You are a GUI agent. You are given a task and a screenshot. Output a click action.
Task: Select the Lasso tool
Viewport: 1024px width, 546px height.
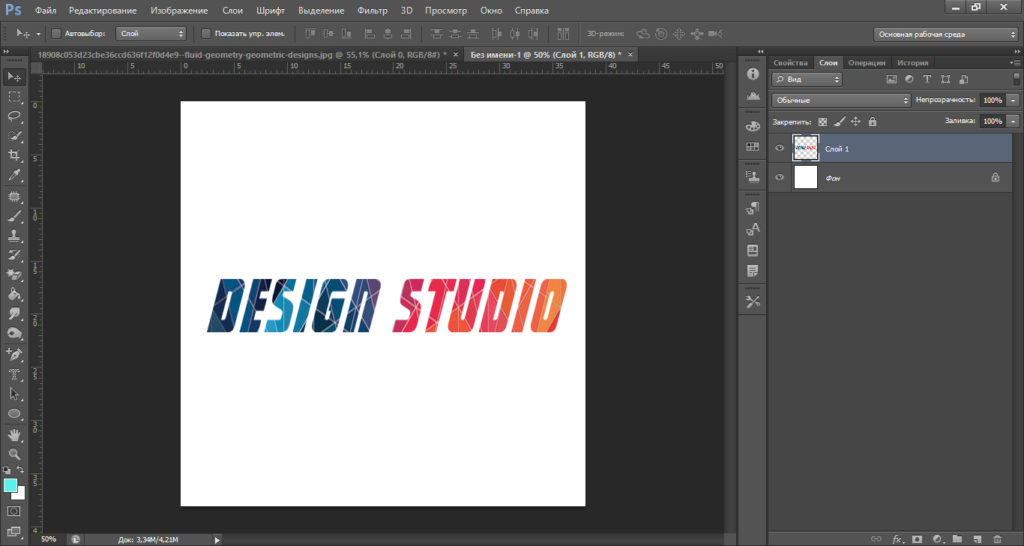click(14, 116)
